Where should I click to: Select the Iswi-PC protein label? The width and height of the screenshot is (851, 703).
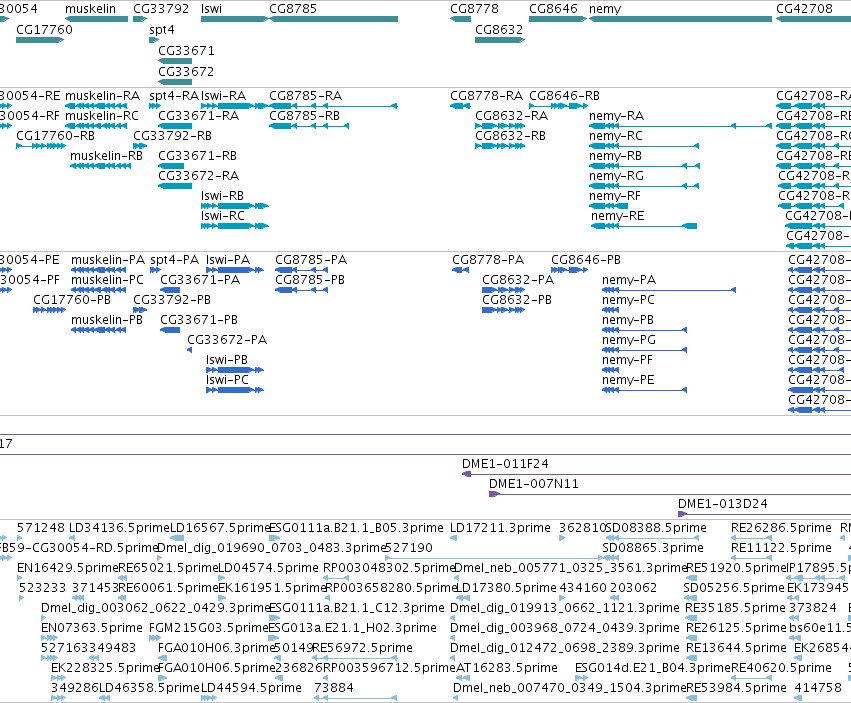(227, 381)
